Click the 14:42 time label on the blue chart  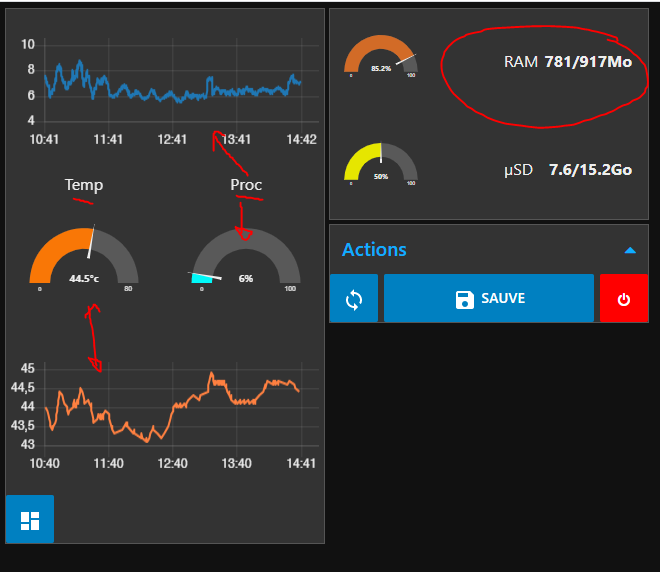point(301,140)
